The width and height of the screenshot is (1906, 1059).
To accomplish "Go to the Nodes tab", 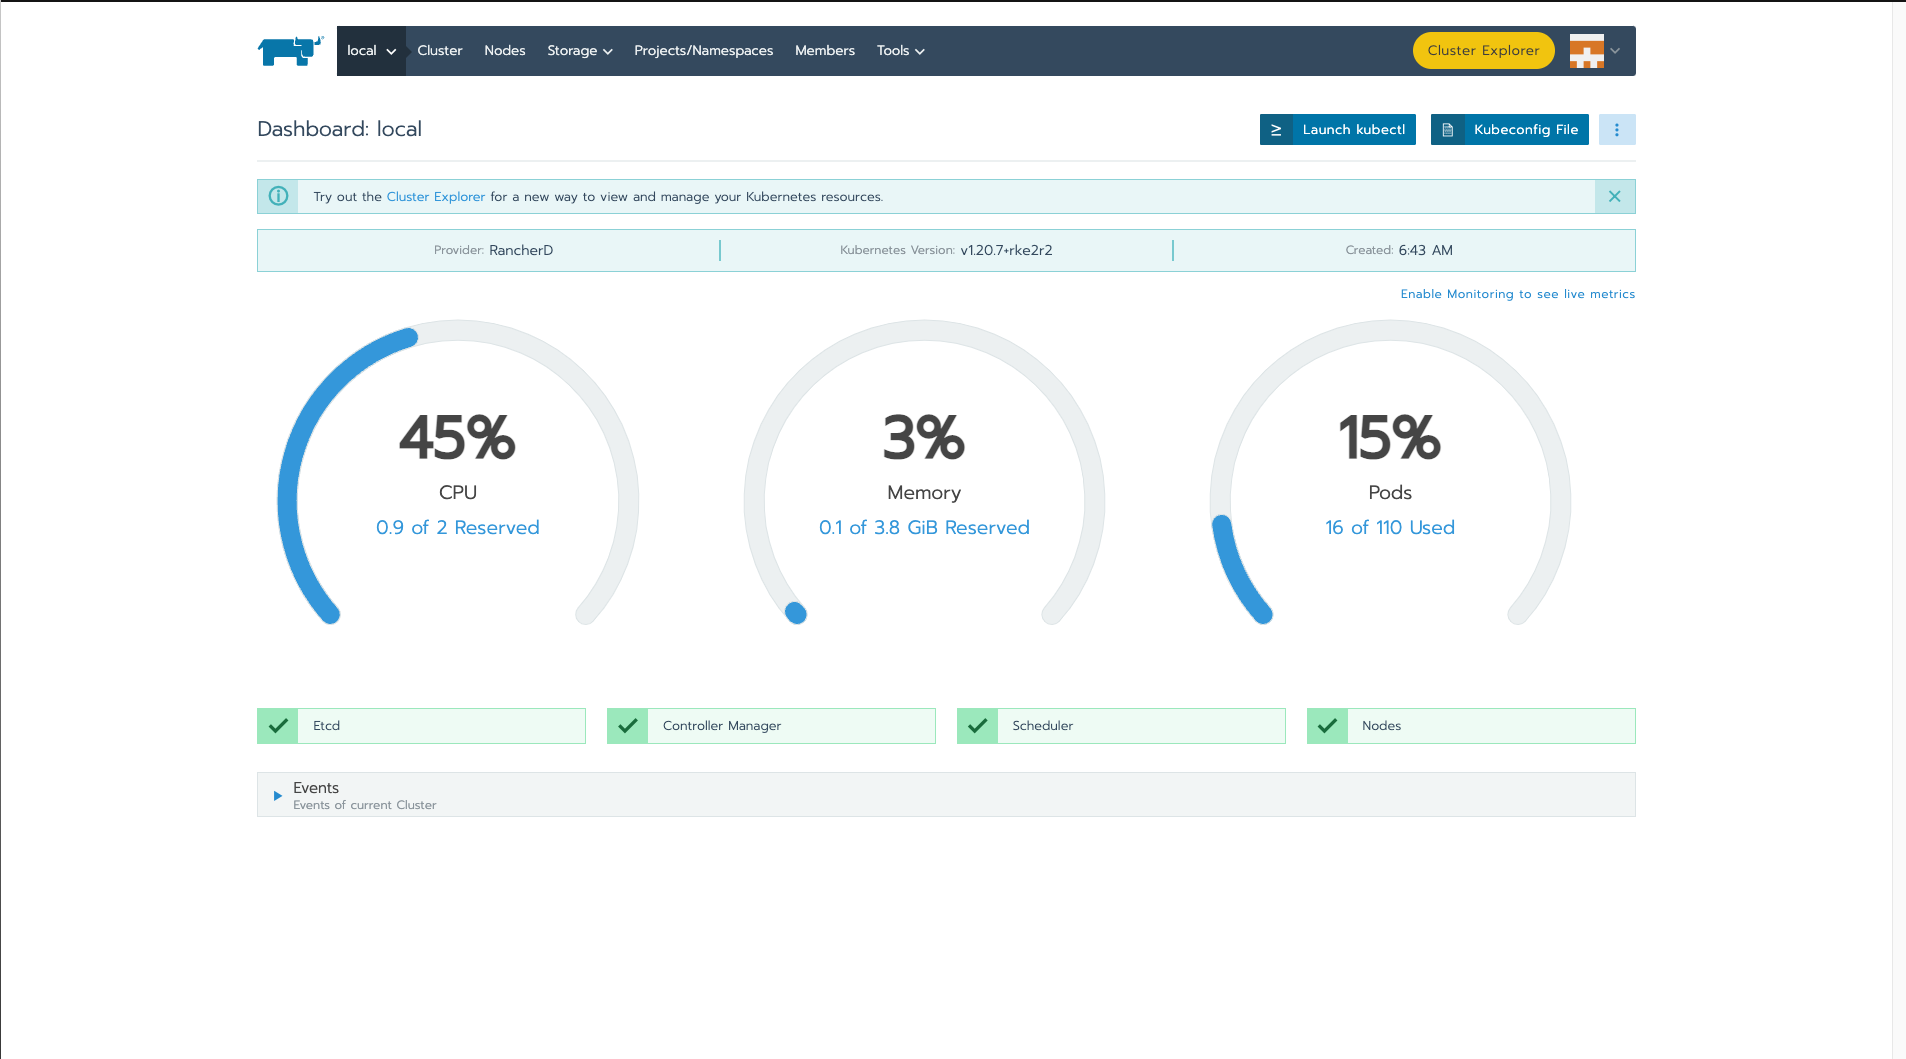I will coord(504,51).
